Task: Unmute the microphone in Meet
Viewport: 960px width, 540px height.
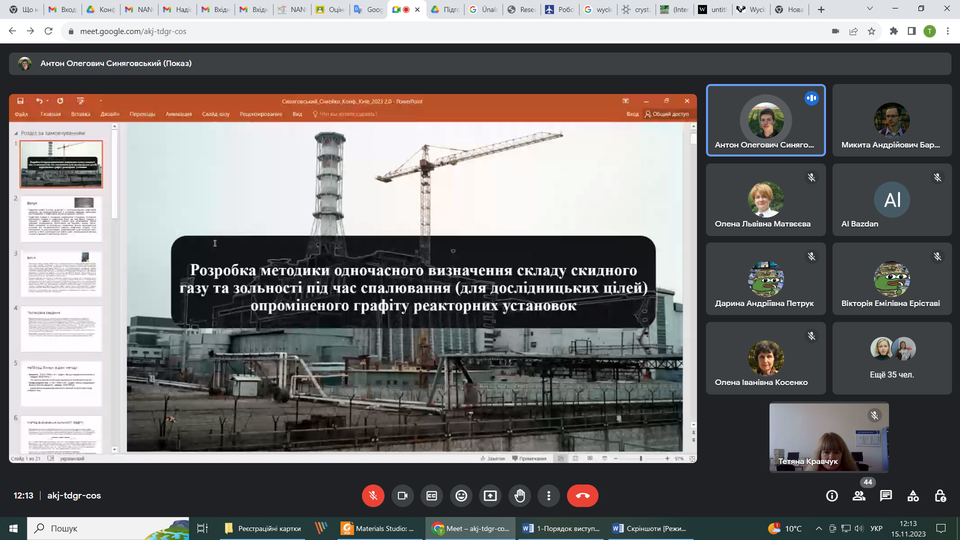Action: [373, 495]
